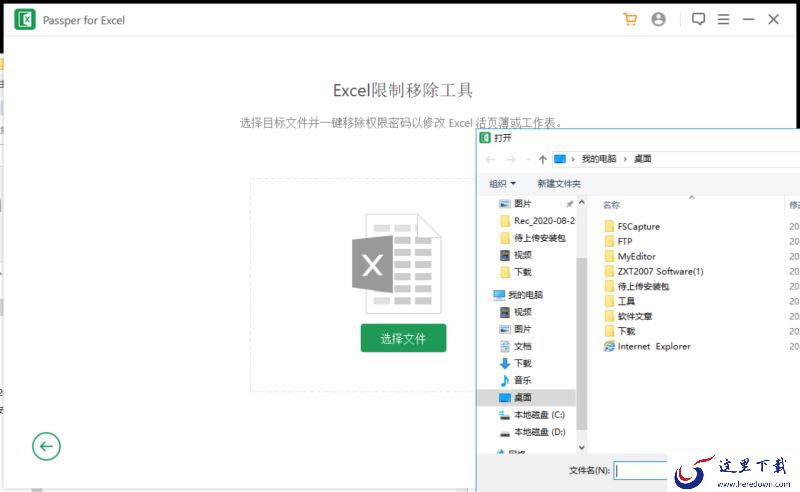Select the FTP folder
Viewport: 800px width, 492px height.
click(624, 241)
